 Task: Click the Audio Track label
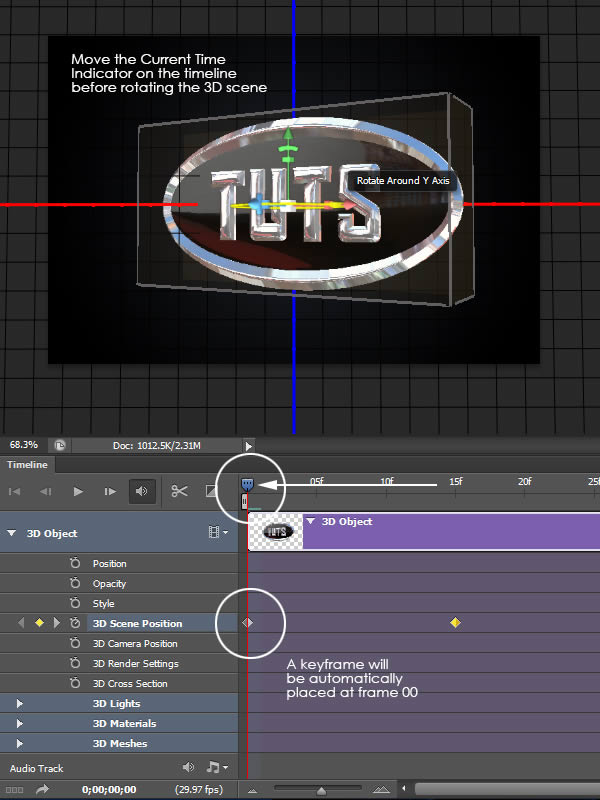click(x=36, y=768)
